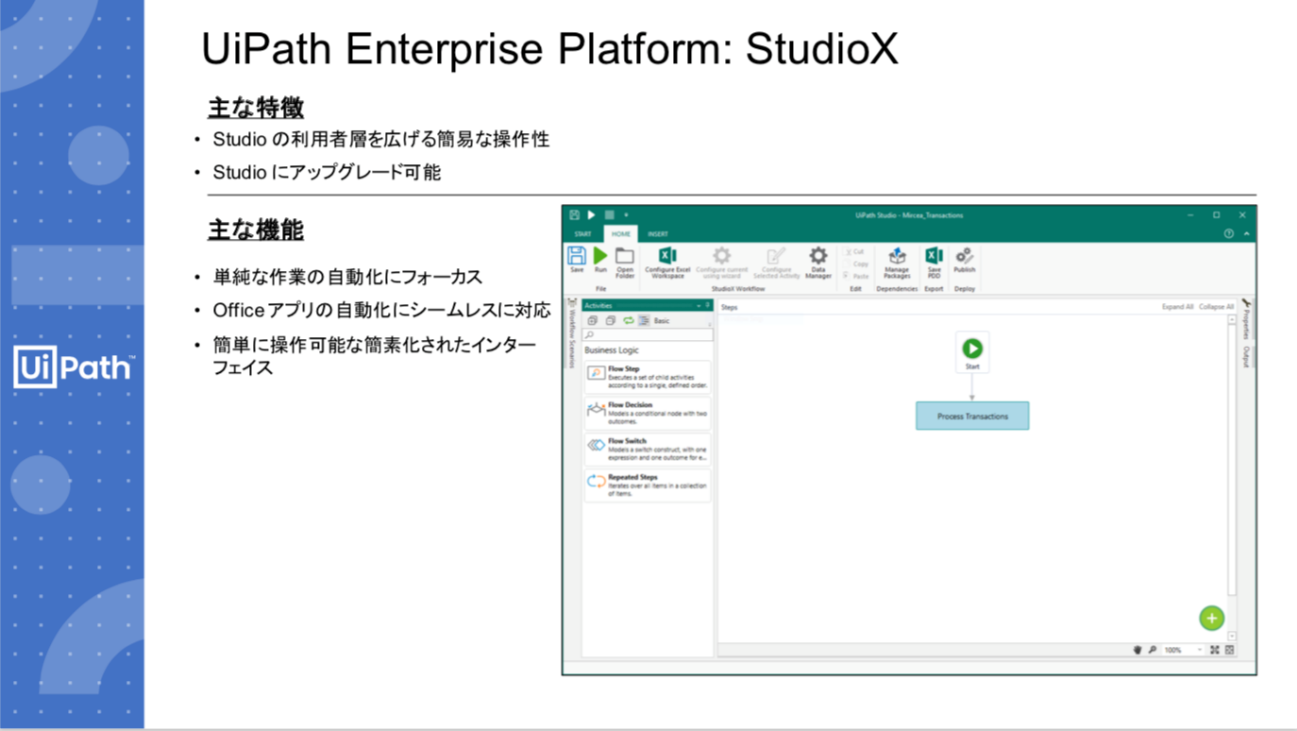Click the Start node on the canvas

point(972,351)
